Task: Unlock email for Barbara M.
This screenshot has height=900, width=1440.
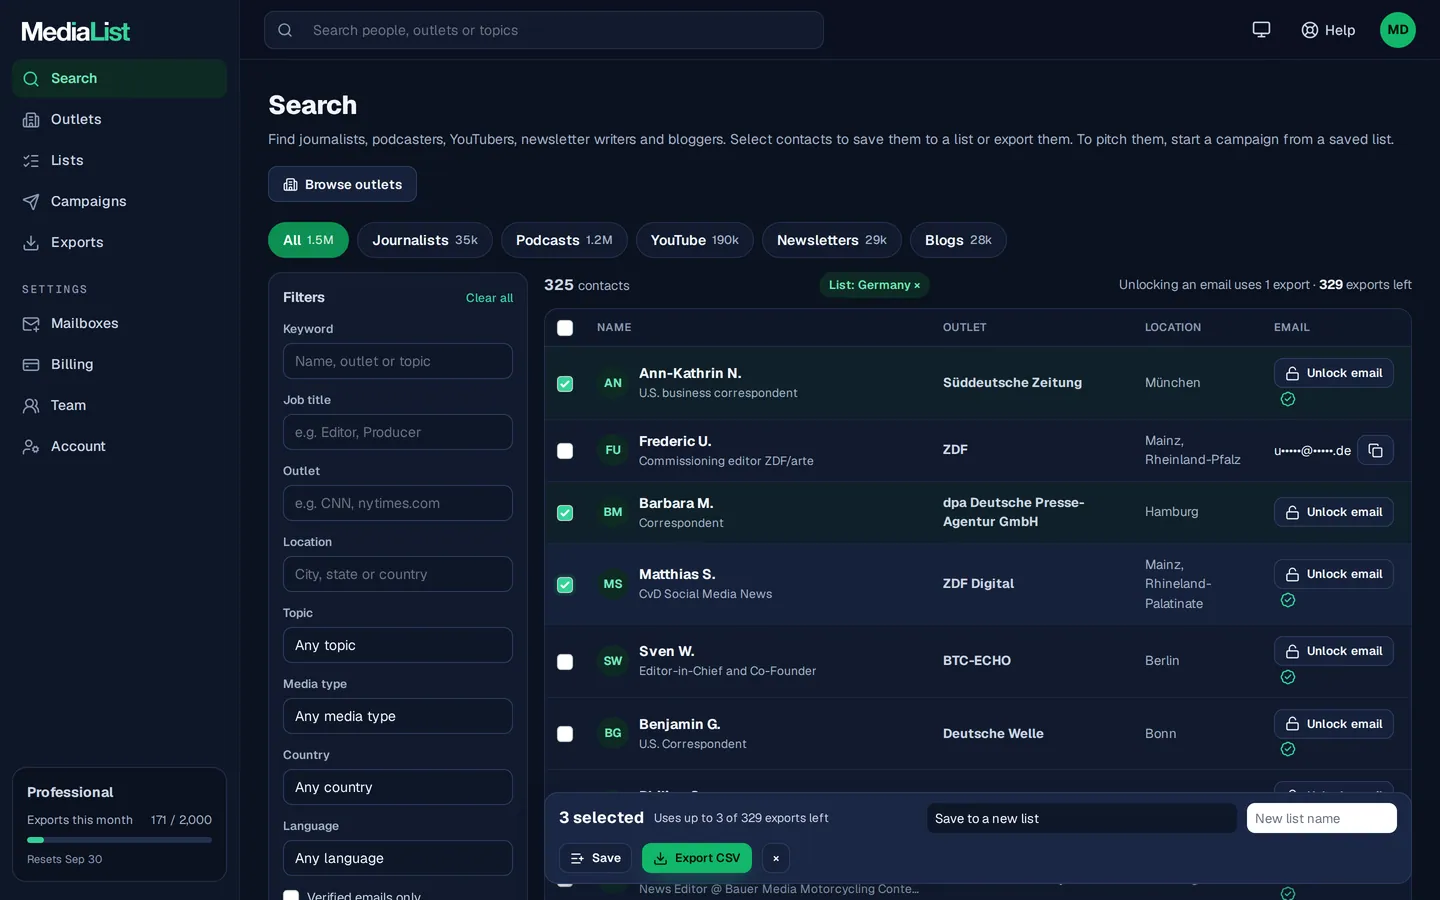Action: point(1334,512)
